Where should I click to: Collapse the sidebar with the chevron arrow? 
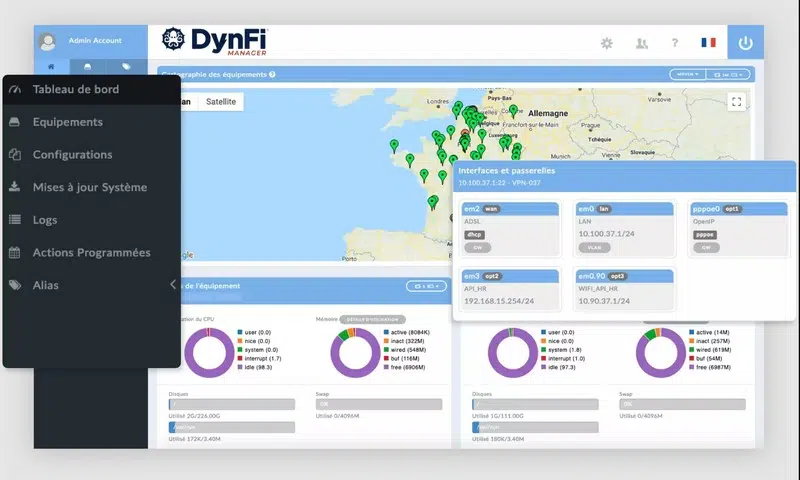tap(173, 285)
